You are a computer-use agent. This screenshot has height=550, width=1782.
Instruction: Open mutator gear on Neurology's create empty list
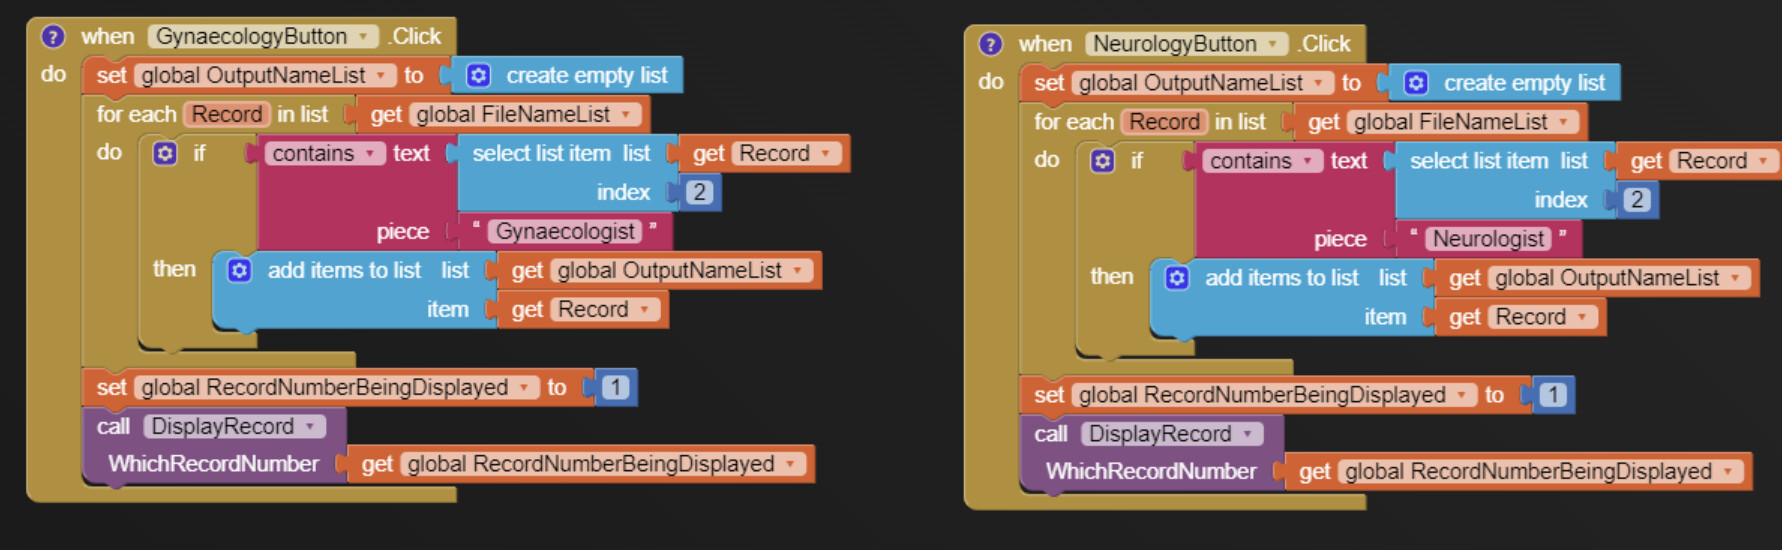click(x=1416, y=83)
